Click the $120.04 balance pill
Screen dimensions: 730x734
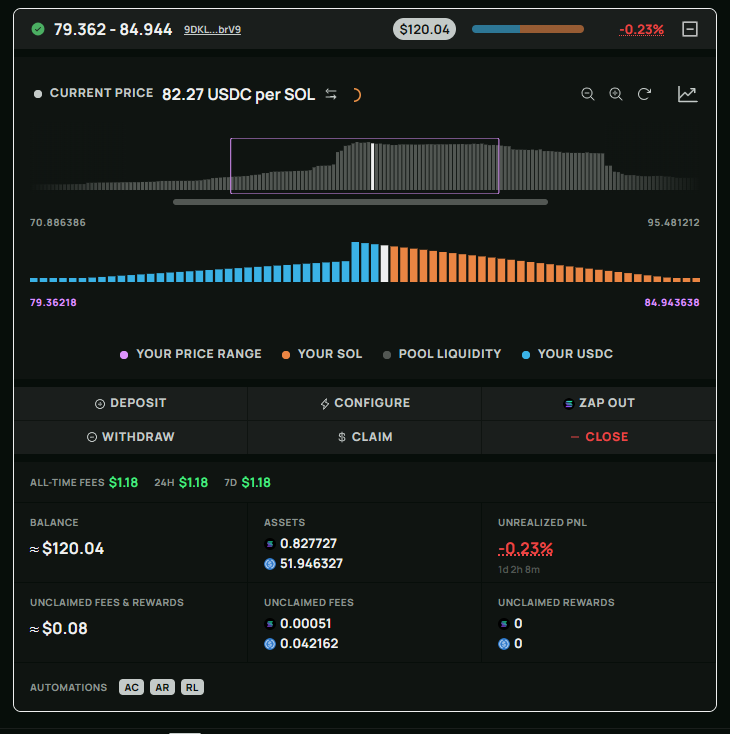point(424,29)
